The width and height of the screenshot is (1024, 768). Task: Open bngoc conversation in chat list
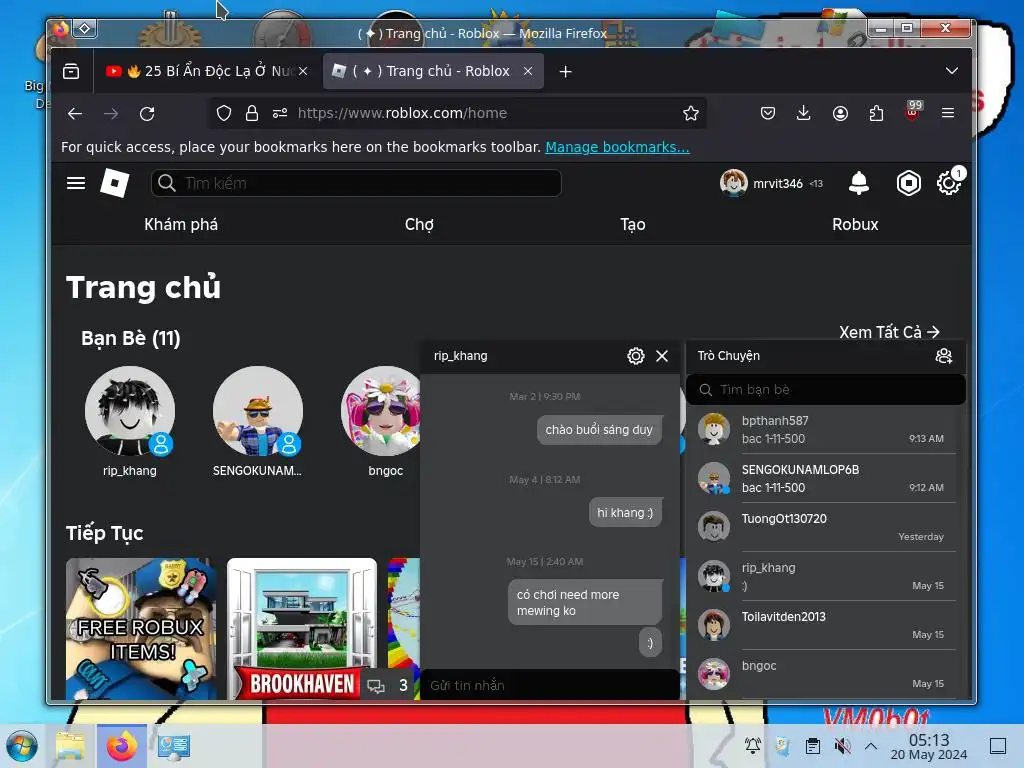coord(826,675)
